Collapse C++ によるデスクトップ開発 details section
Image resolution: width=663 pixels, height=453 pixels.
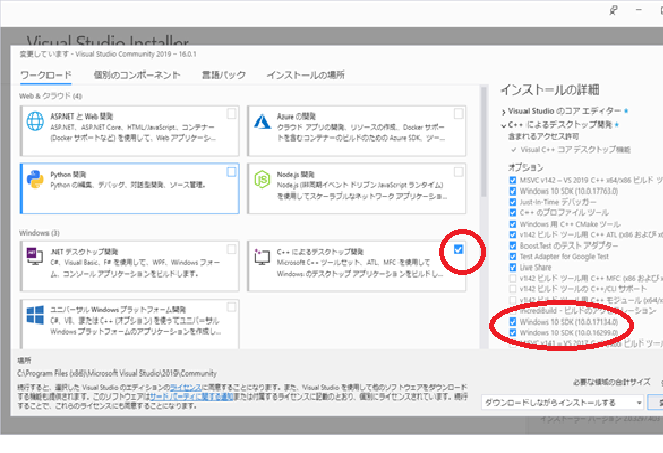[503, 126]
